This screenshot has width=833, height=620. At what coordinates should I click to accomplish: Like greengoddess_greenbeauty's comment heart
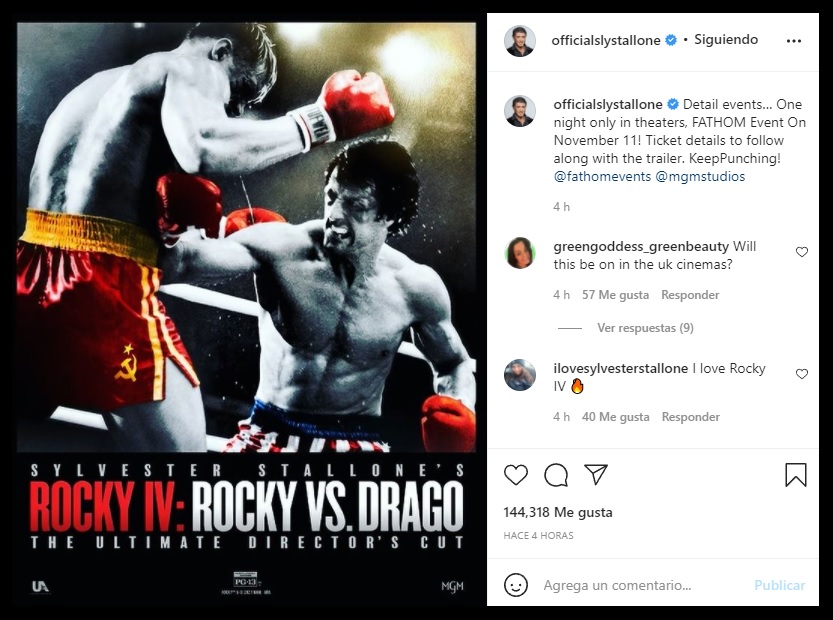(x=802, y=252)
